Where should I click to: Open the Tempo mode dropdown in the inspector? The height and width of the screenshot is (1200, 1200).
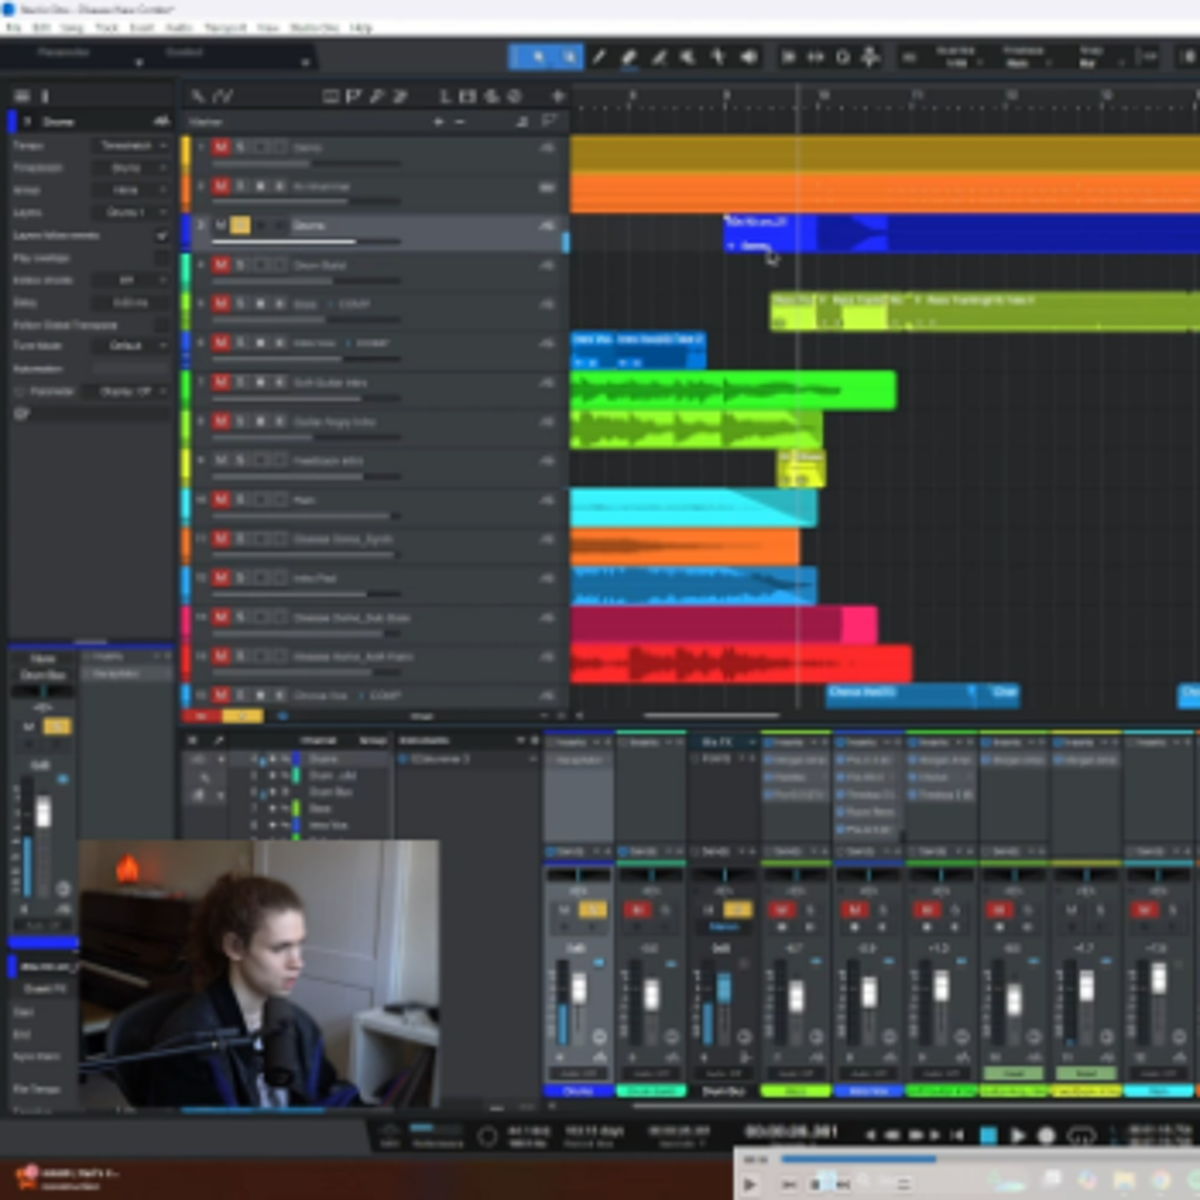[132, 146]
